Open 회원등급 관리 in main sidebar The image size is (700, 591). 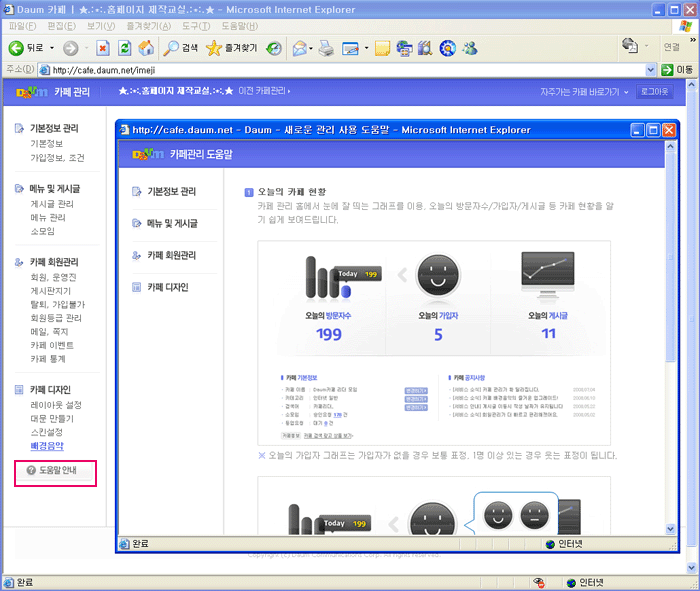56,318
